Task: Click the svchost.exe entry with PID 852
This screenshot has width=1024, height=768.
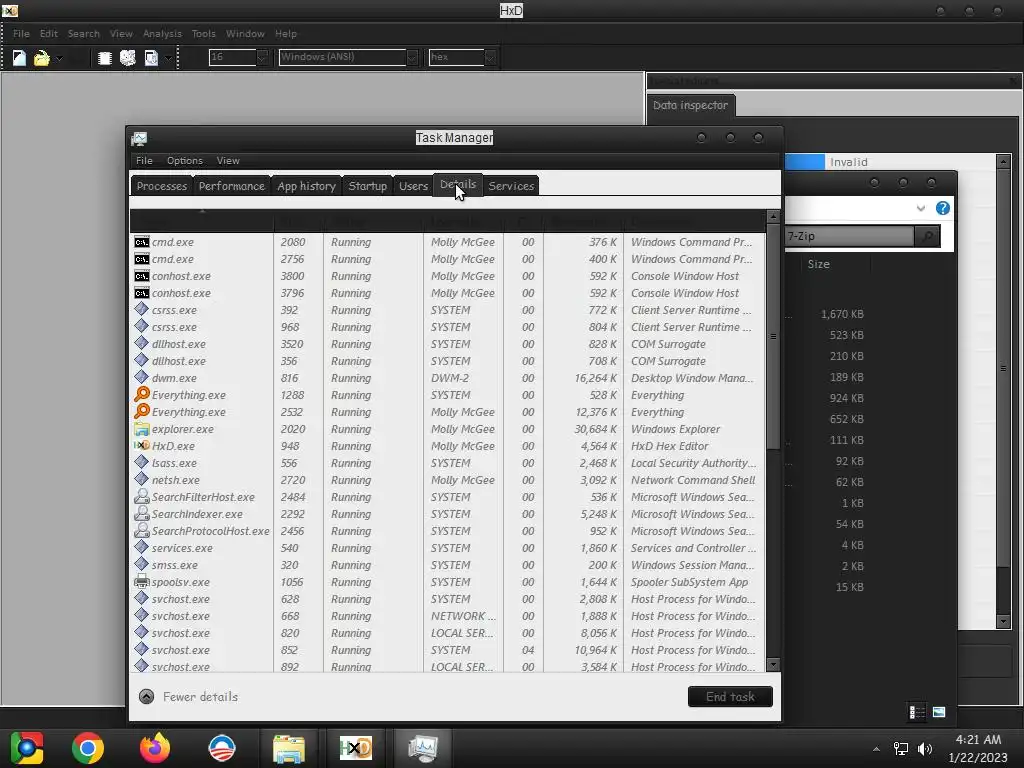Action: [181, 650]
